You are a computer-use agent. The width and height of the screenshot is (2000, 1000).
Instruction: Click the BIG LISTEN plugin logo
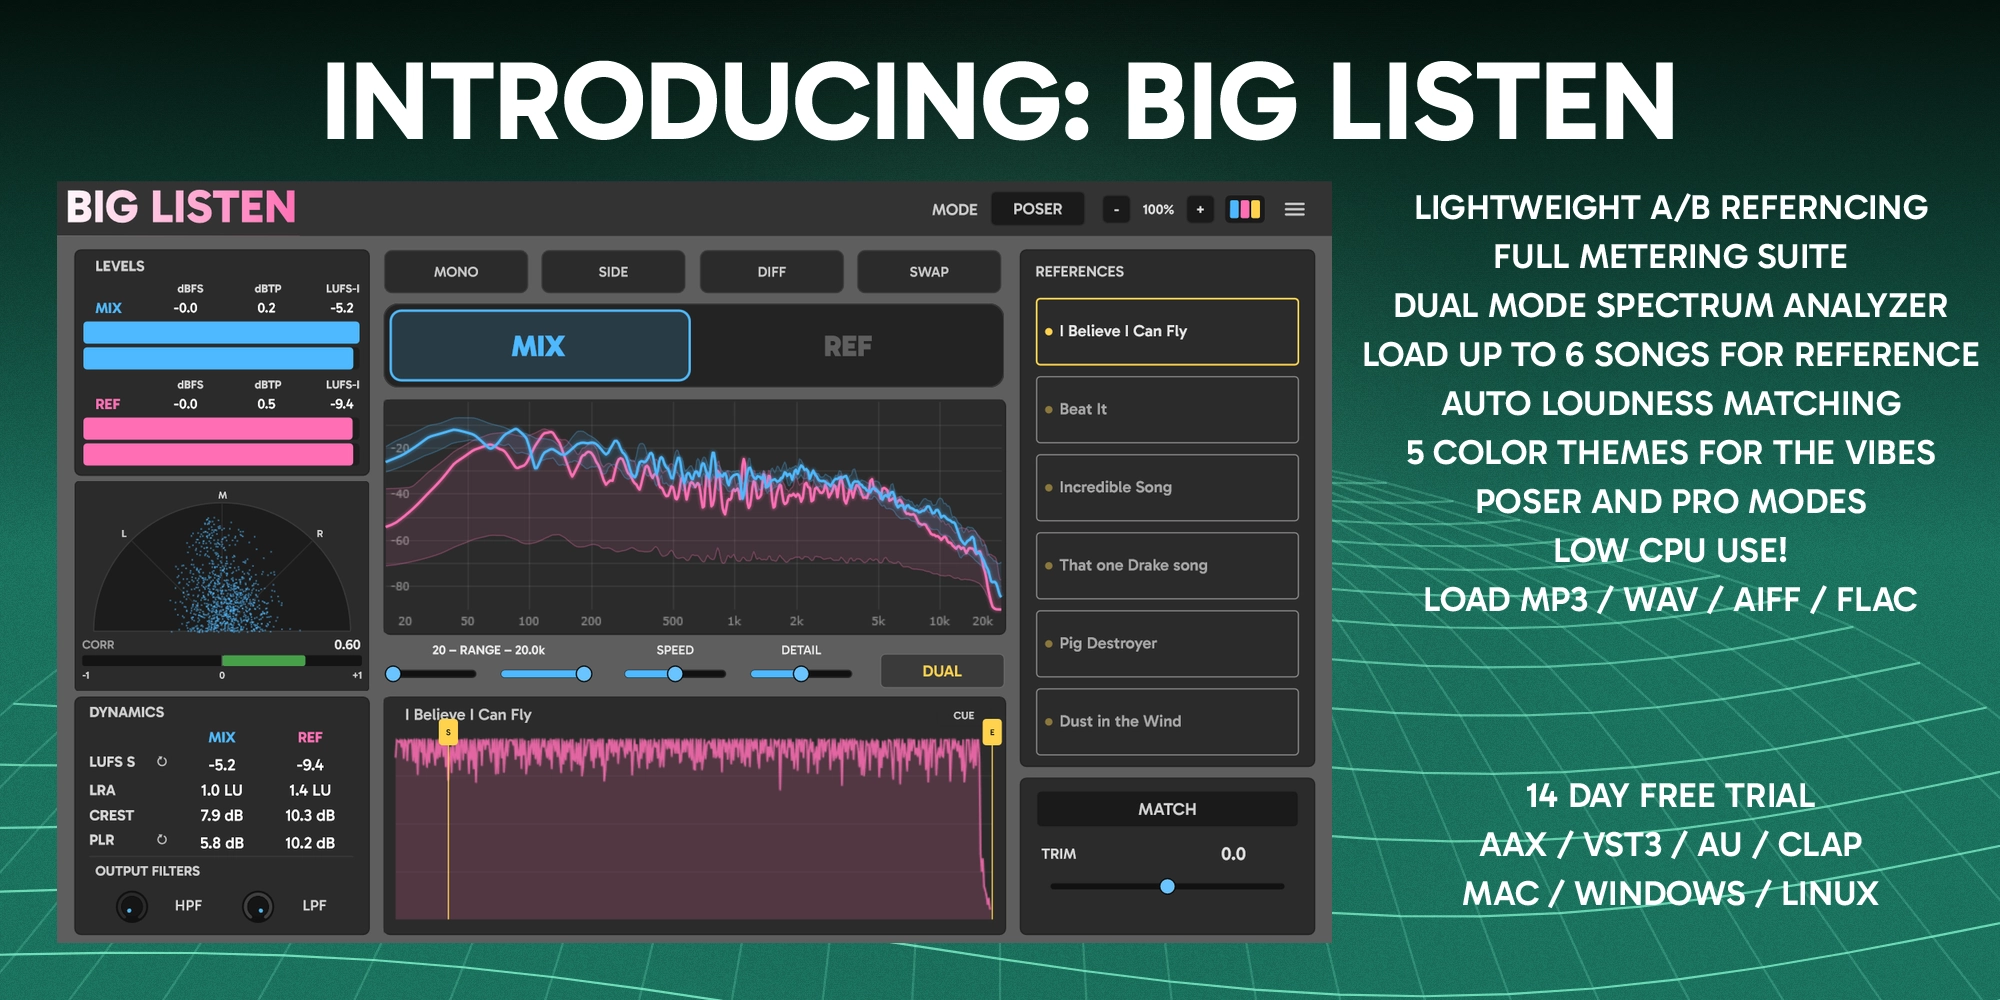(181, 208)
